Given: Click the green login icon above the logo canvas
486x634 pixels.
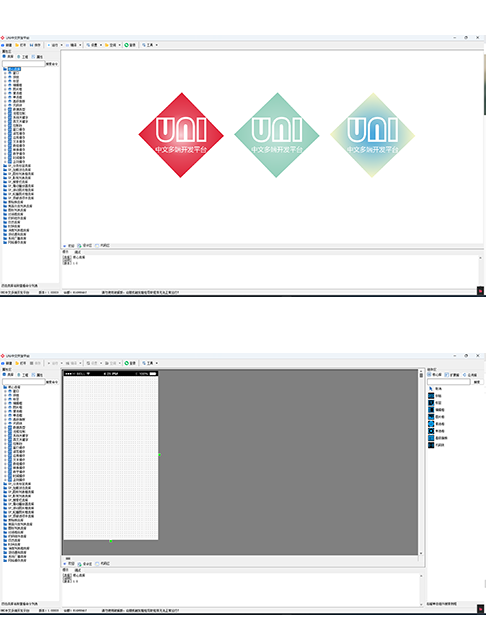Looking at the screenshot, I should tap(127, 45).
